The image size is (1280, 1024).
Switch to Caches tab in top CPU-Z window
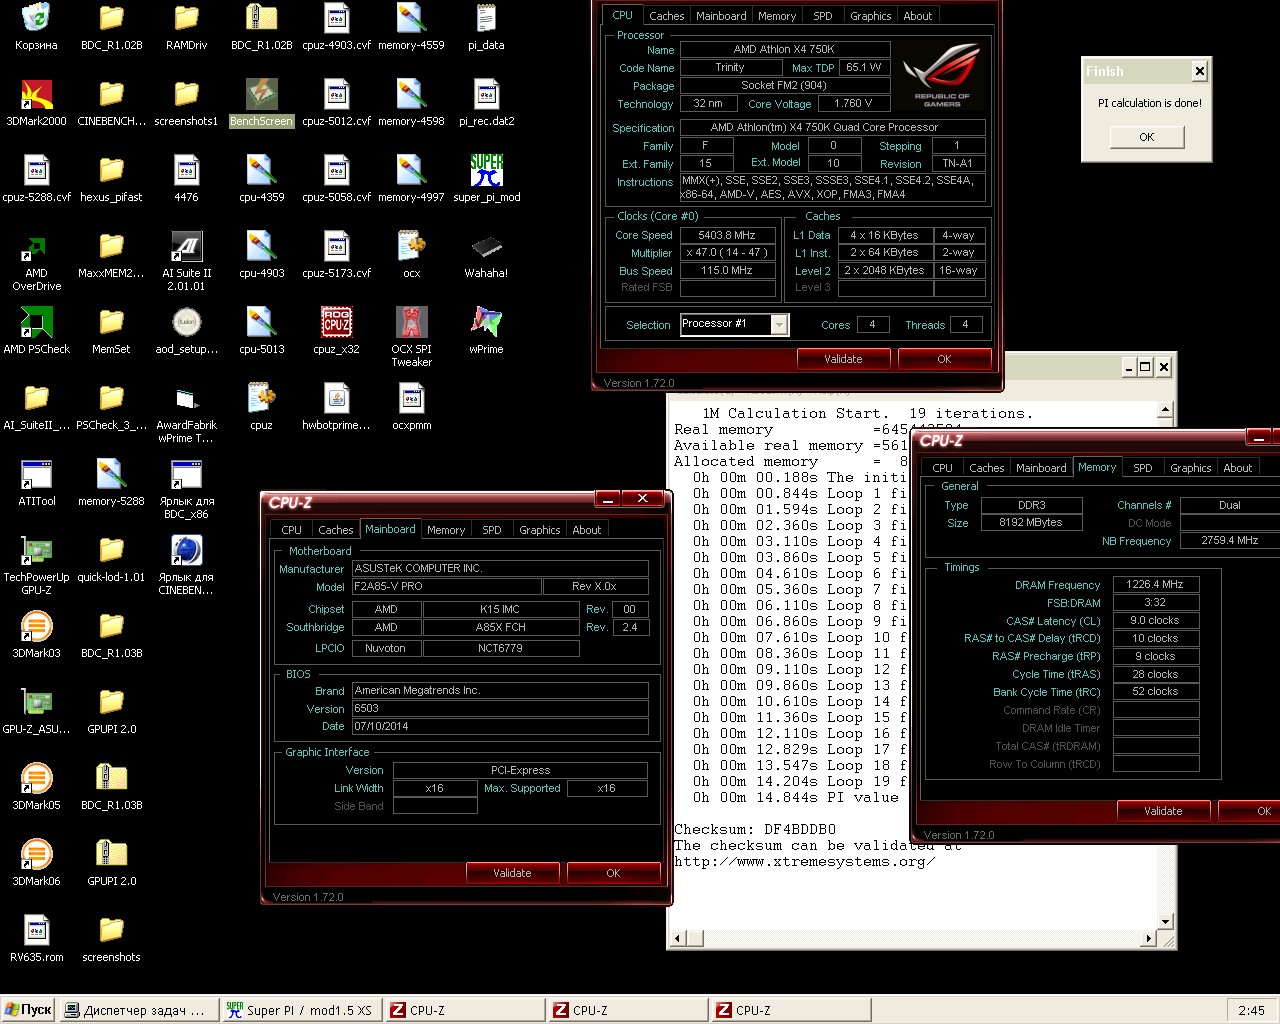[x=666, y=16]
